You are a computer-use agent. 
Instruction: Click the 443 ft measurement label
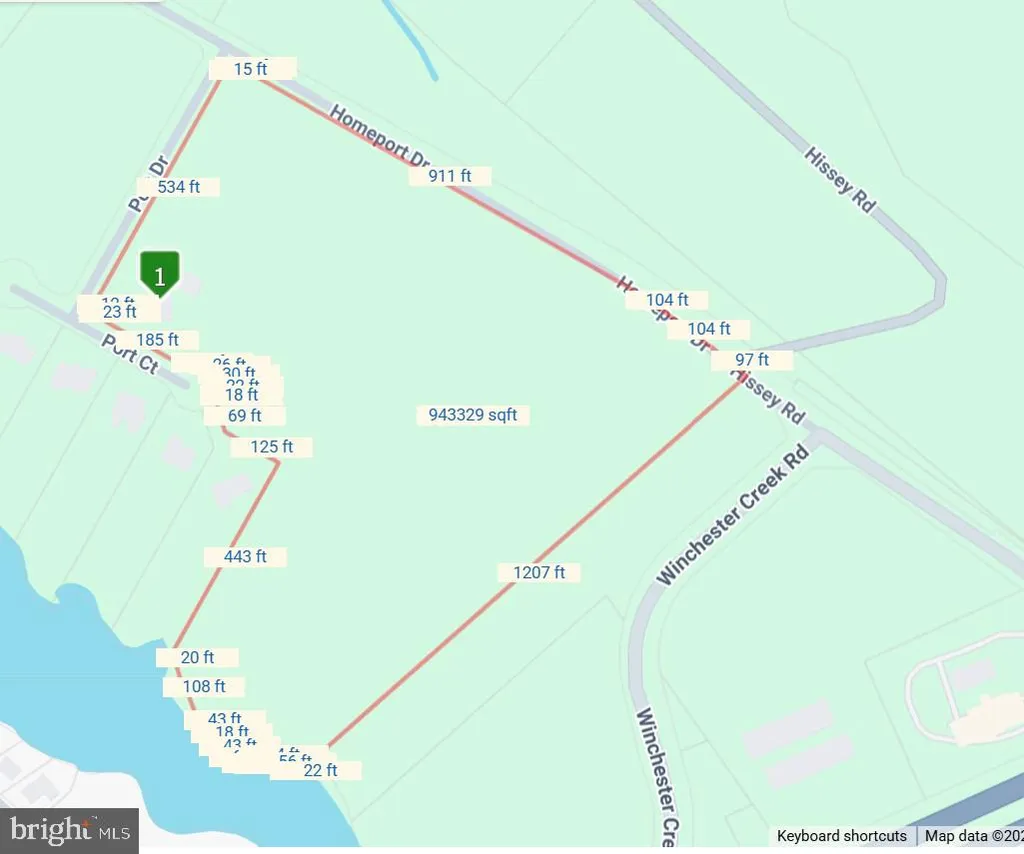pyautogui.click(x=245, y=556)
